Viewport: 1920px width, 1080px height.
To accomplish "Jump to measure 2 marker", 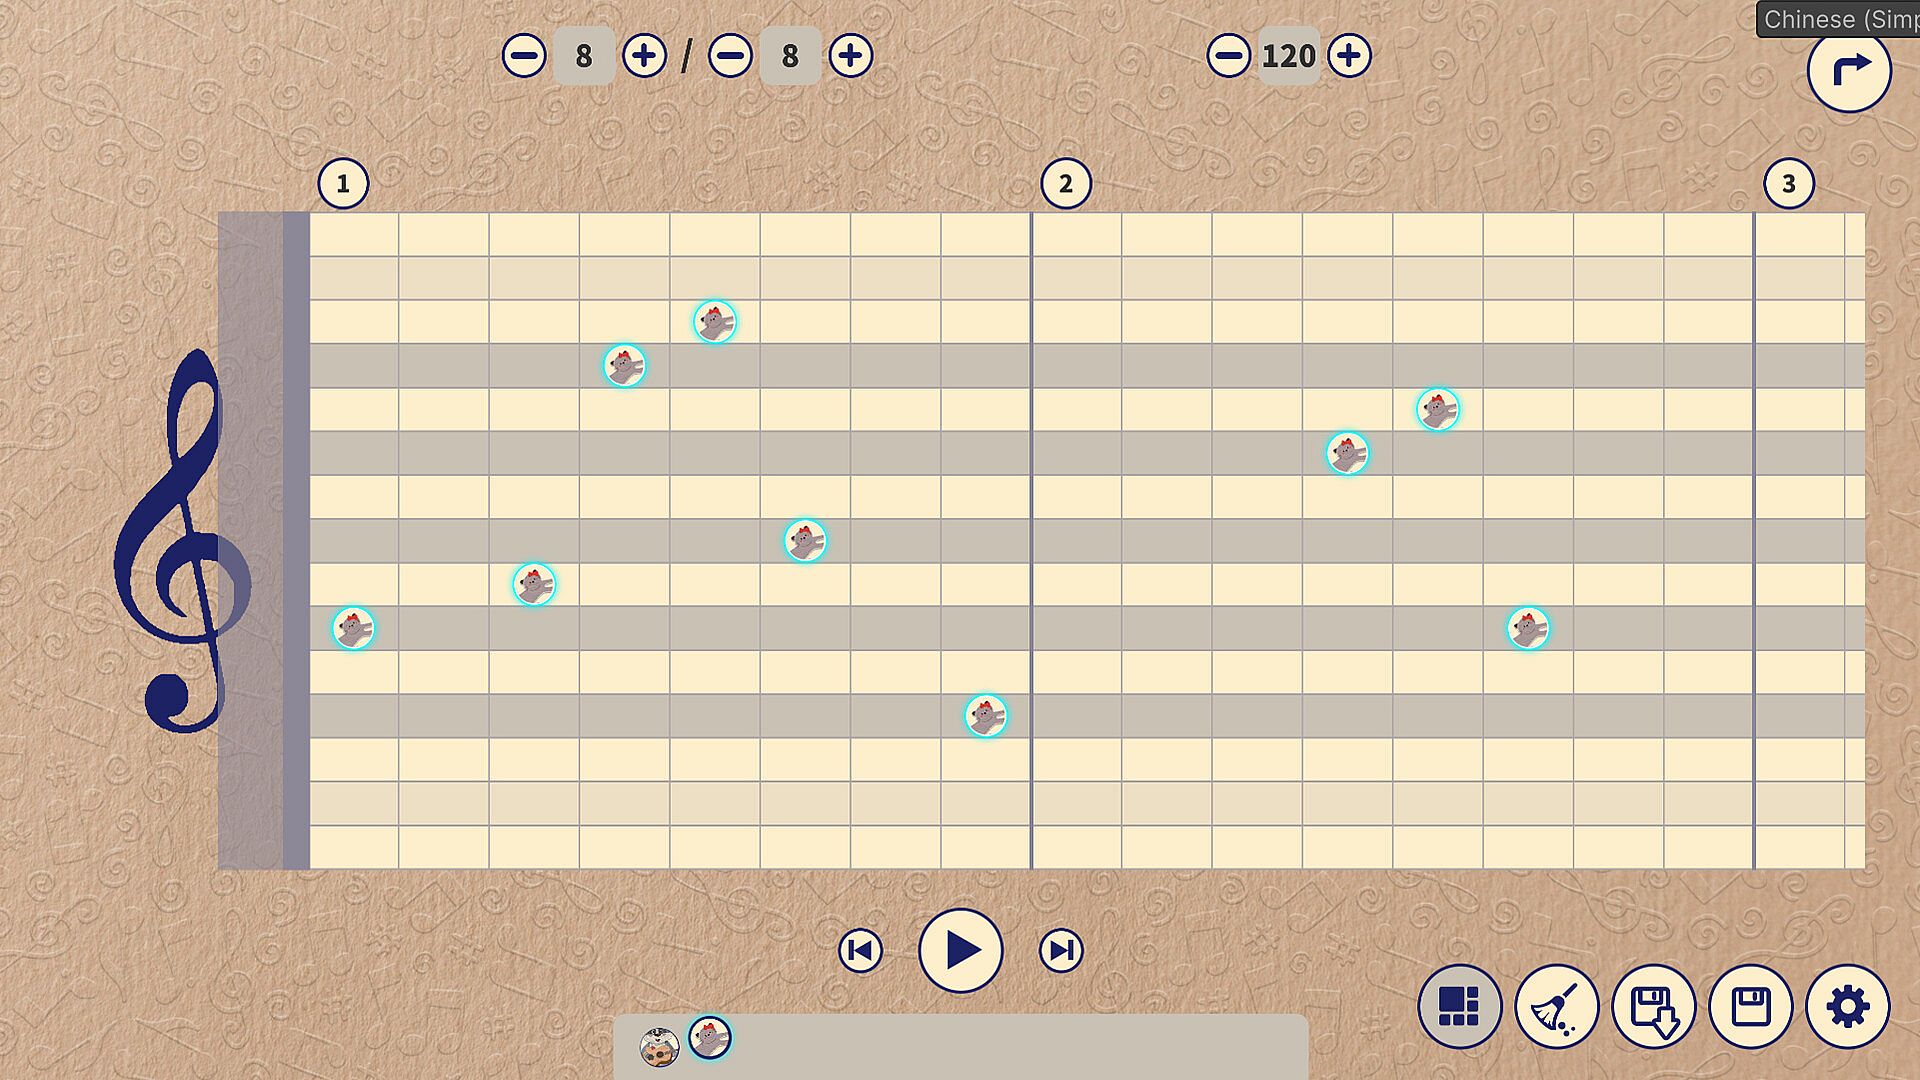I will (x=1066, y=184).
